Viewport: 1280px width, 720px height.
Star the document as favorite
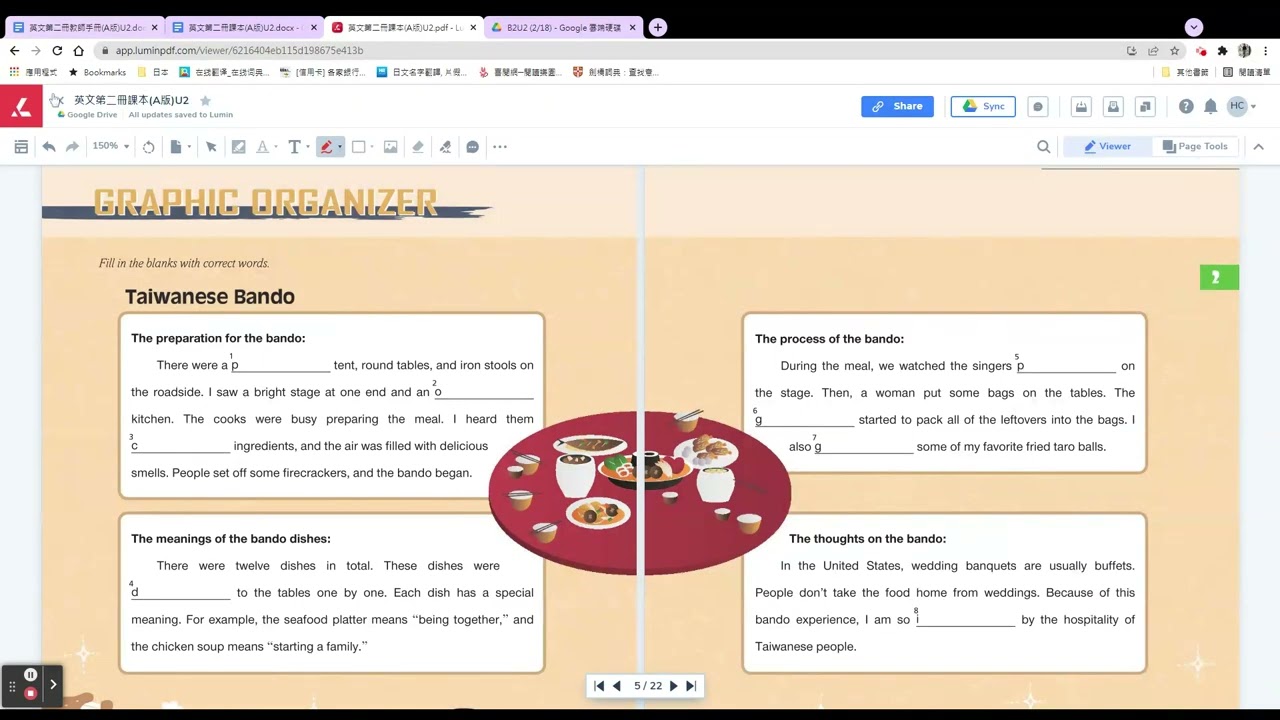point(205,100)
